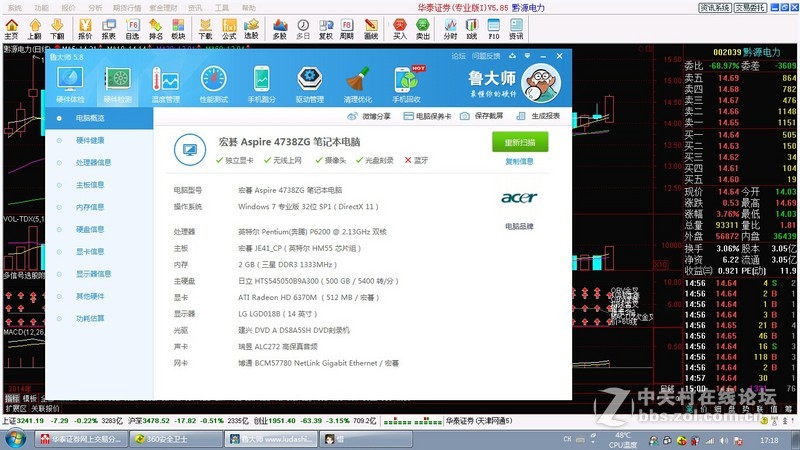The image size is (800, 450).
Task: Open the 排名 ranking icon
Action: (x=156, y=29)
